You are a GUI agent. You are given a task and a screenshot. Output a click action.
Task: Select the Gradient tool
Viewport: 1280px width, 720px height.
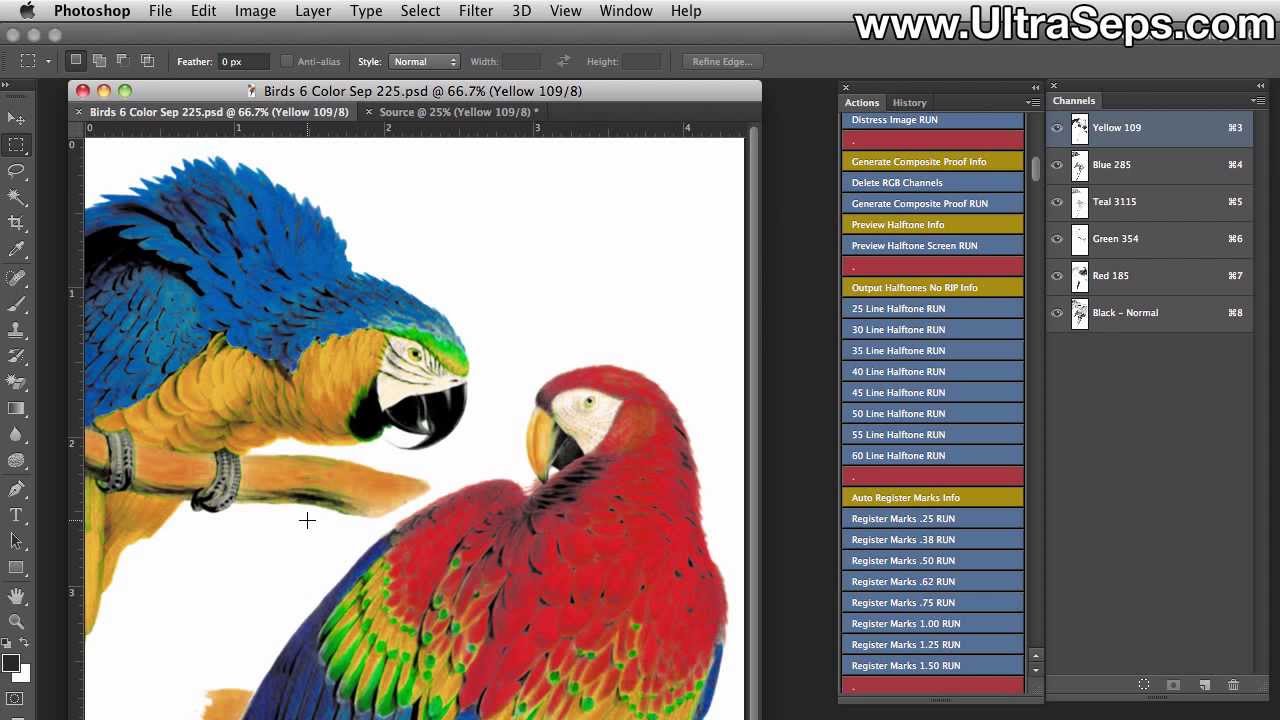(x=16, y=408)
